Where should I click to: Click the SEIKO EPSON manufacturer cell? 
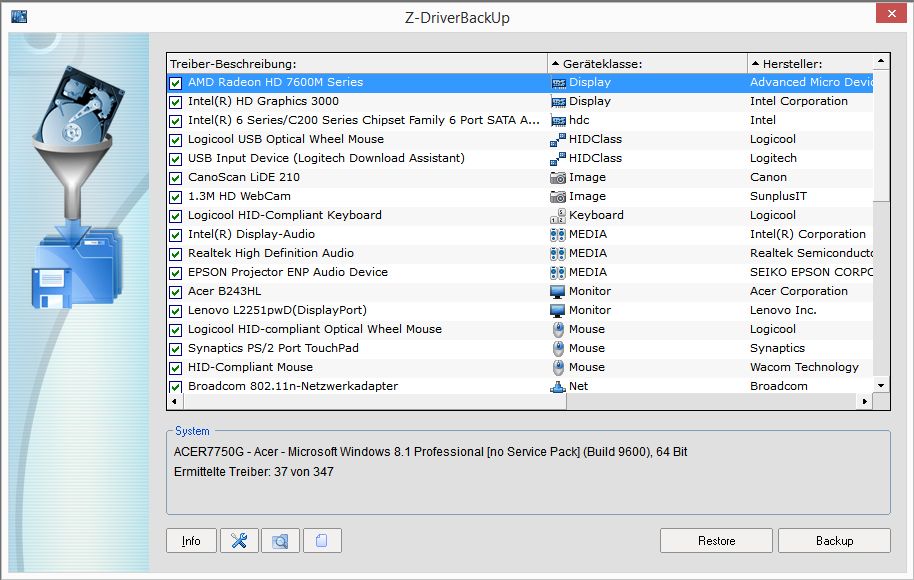click(811, 272)
